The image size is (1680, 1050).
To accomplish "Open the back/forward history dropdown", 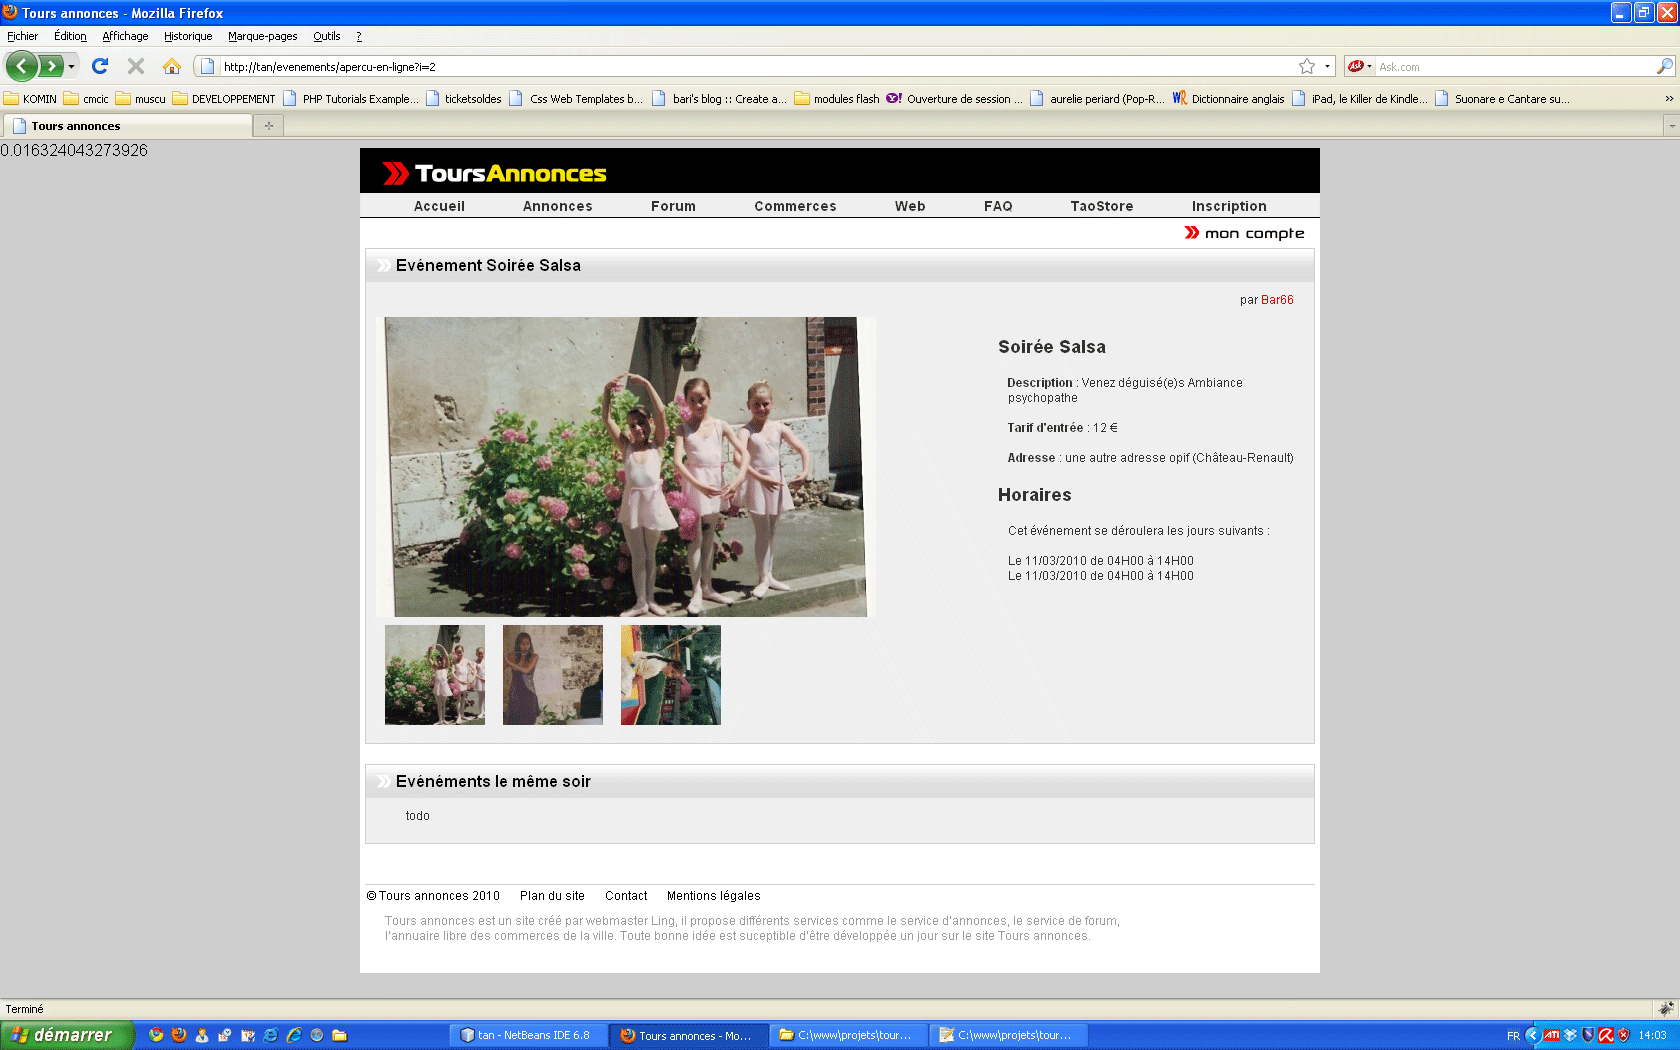I will coord(71,66).
